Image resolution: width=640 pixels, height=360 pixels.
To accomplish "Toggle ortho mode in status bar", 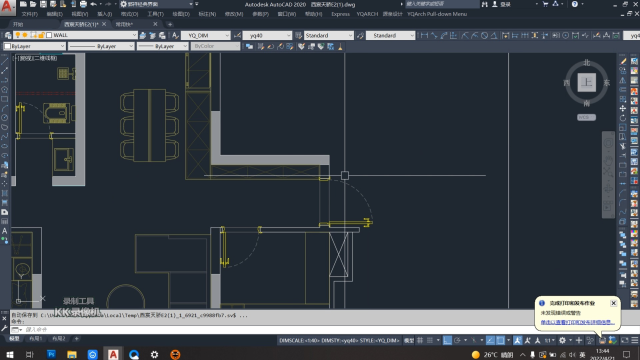I will [x=447, y=340].
